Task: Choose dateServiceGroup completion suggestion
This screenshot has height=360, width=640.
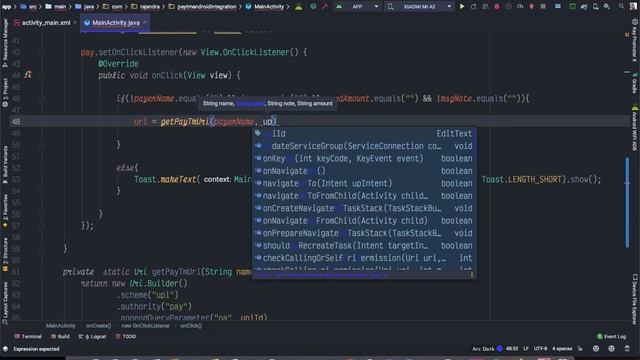Action: (x=364, y=146)
